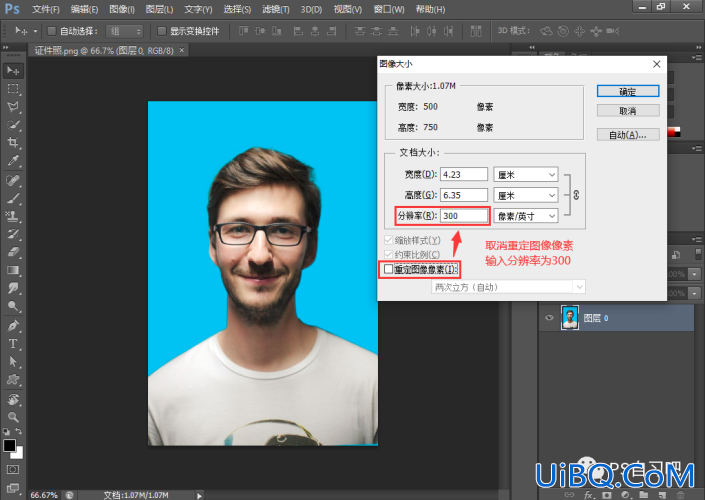Select the Pen tool

[13, 326]
